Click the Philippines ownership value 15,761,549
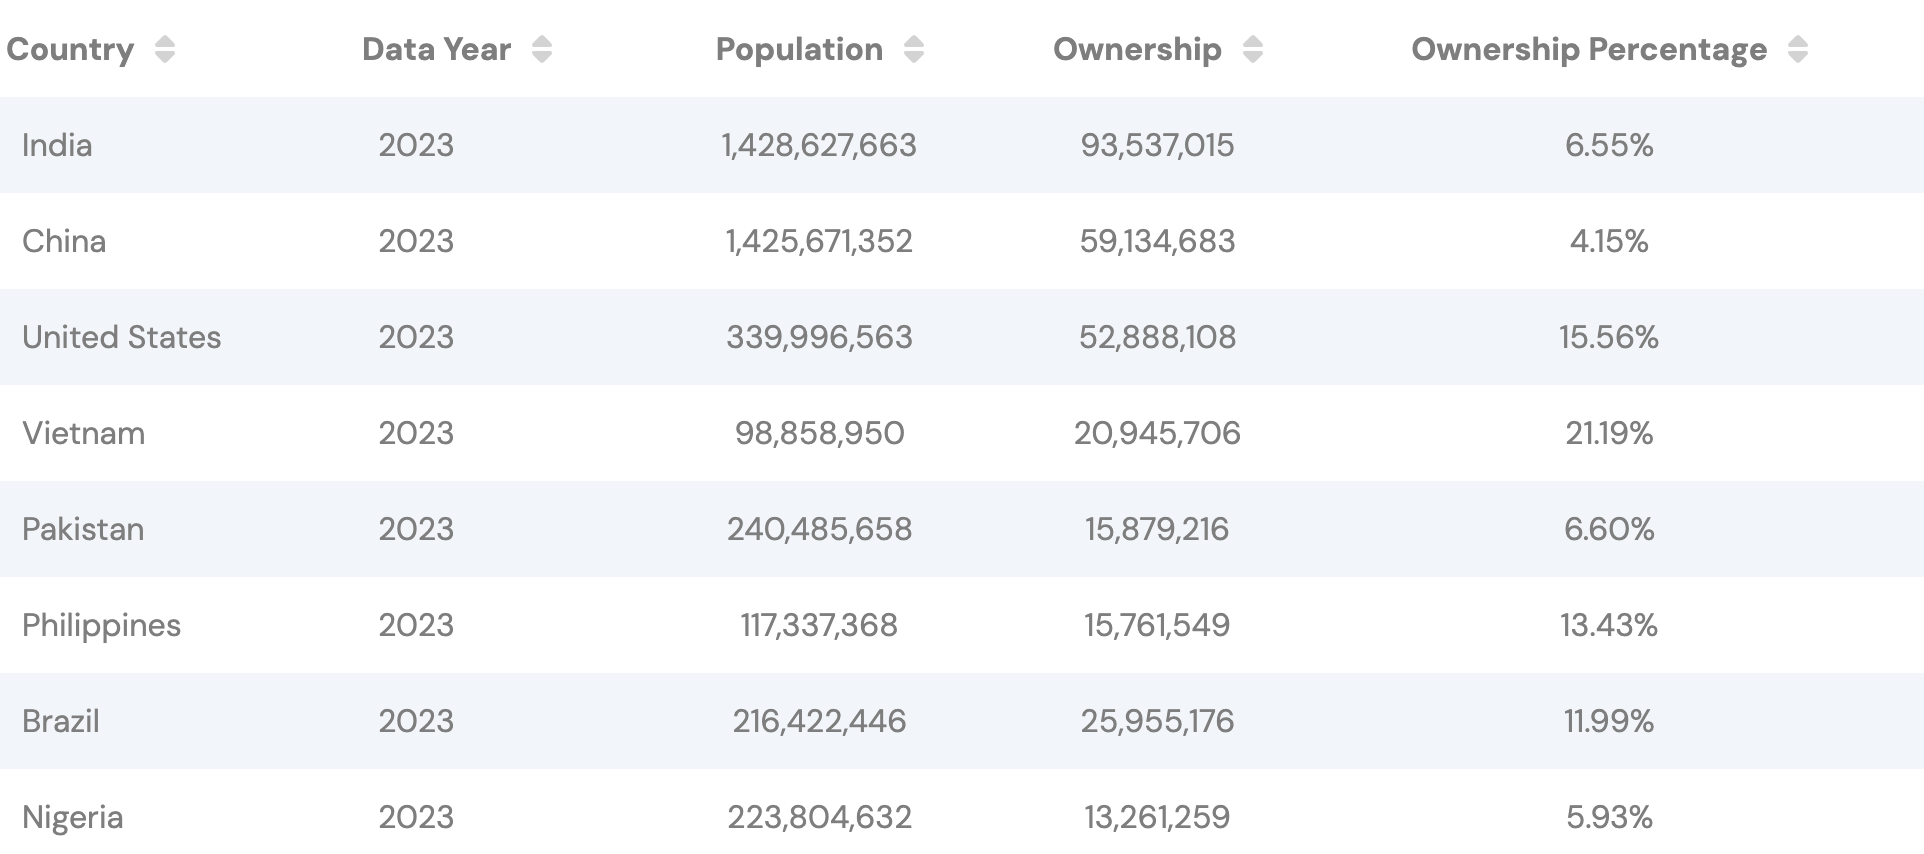 pos(1157,626)
